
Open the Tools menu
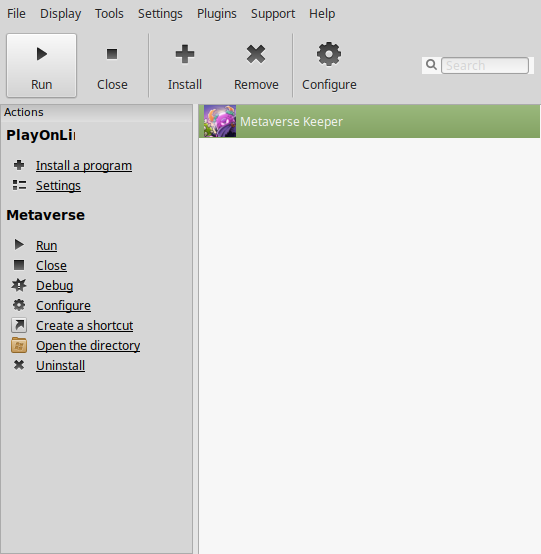point(109,13)
